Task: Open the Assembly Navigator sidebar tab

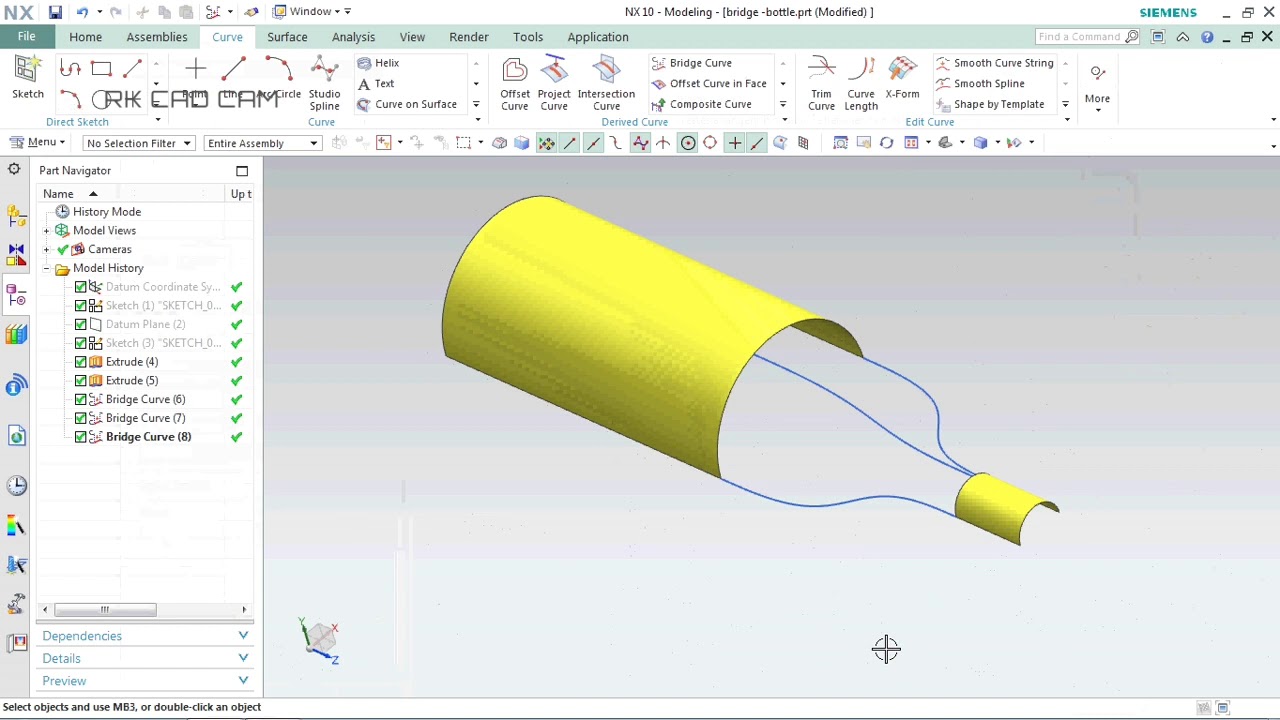Action: (16, 215)
